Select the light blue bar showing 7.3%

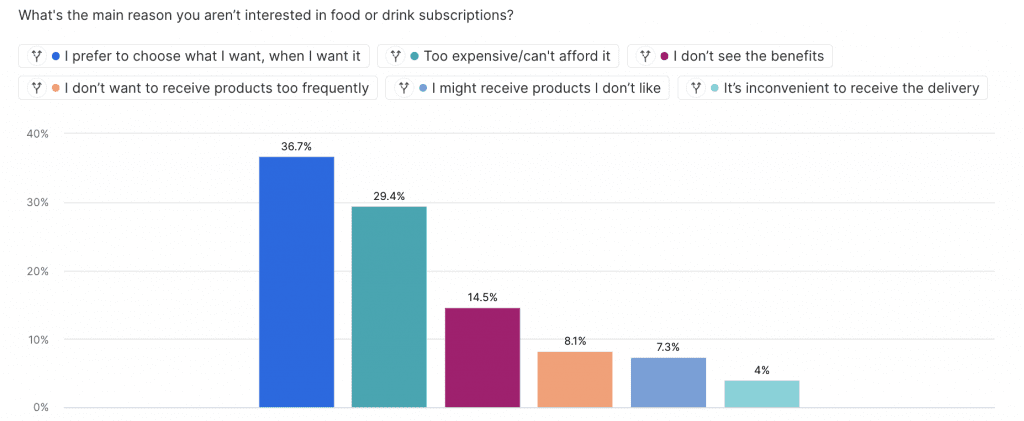(x=668, y=383)
